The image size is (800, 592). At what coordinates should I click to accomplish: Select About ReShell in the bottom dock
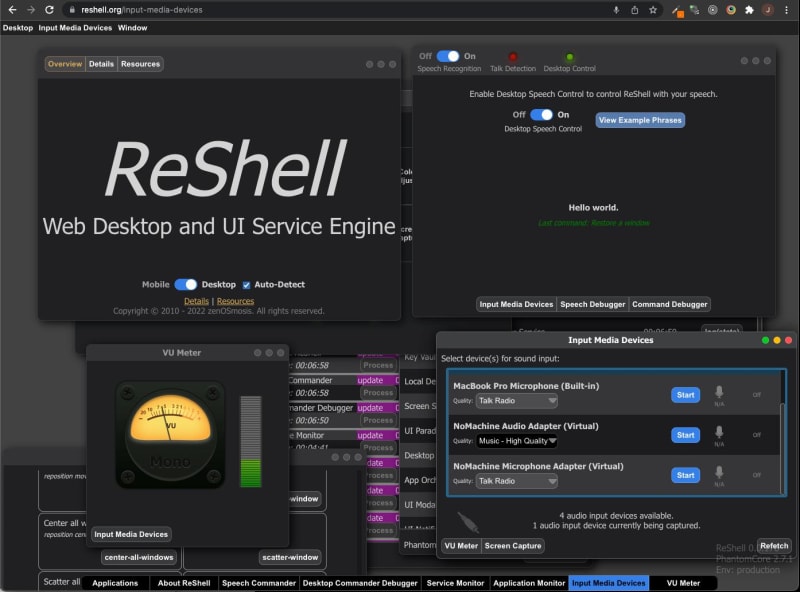(x=184, y=583)
